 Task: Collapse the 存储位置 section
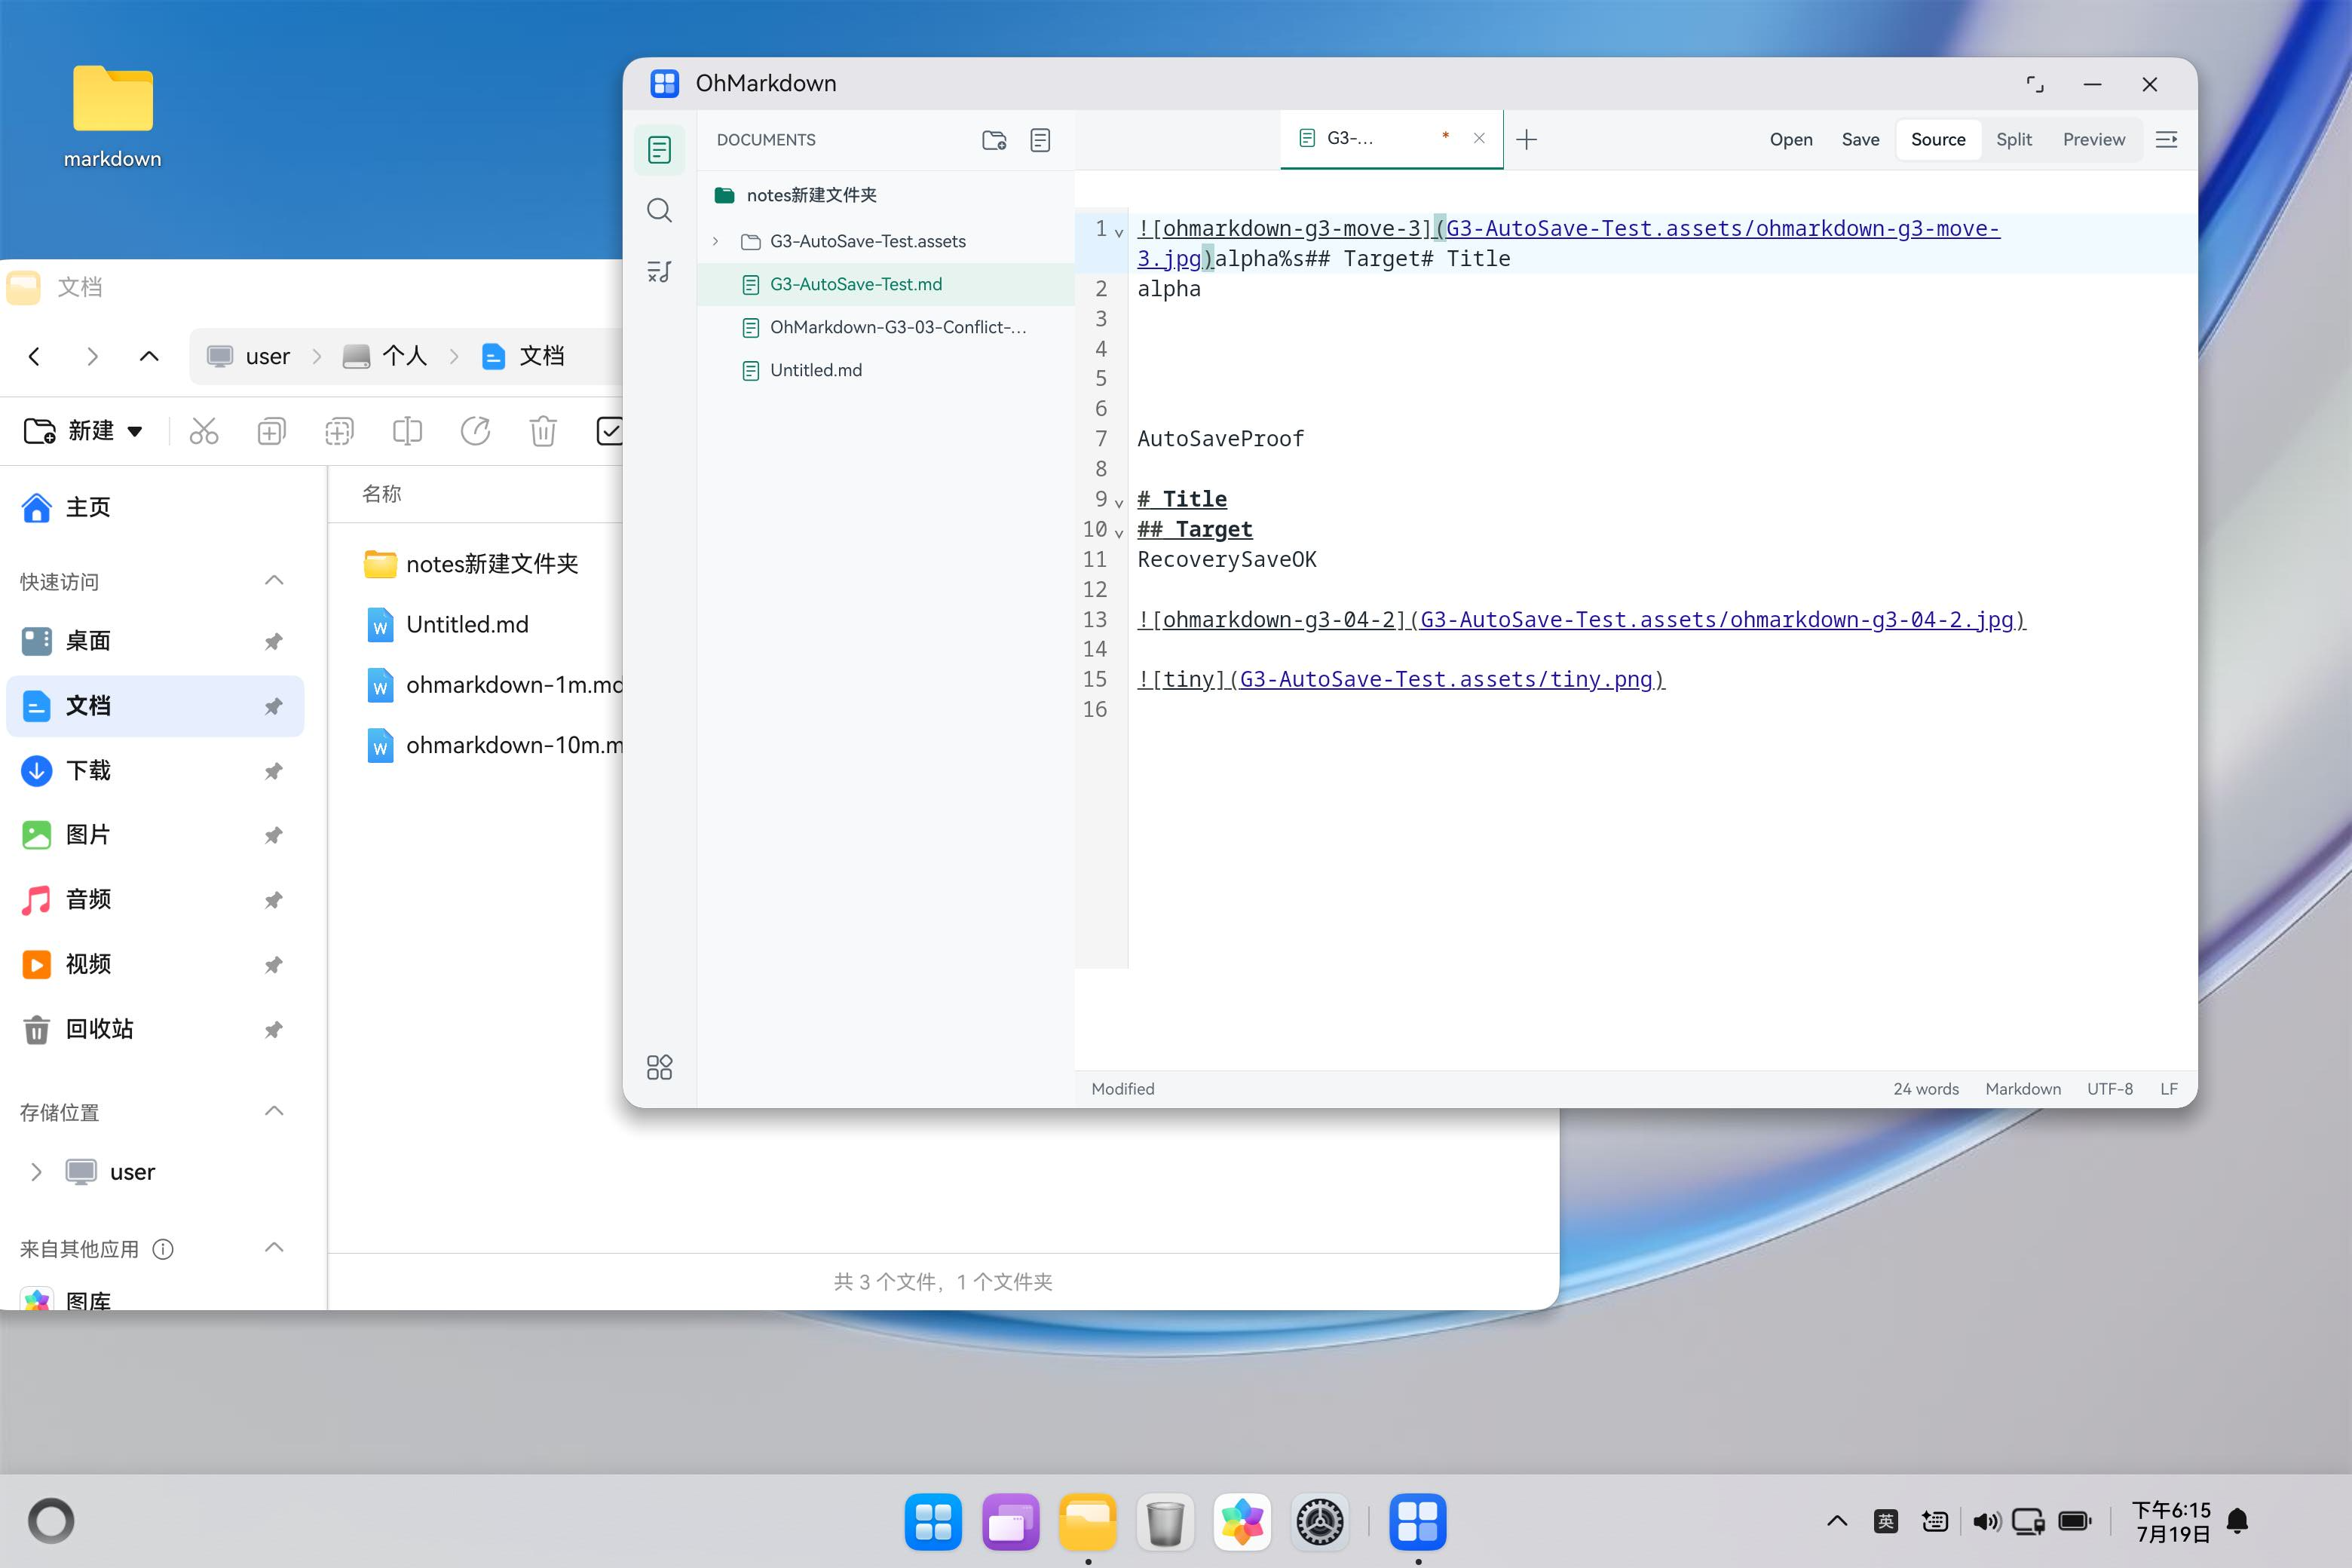274,1112
